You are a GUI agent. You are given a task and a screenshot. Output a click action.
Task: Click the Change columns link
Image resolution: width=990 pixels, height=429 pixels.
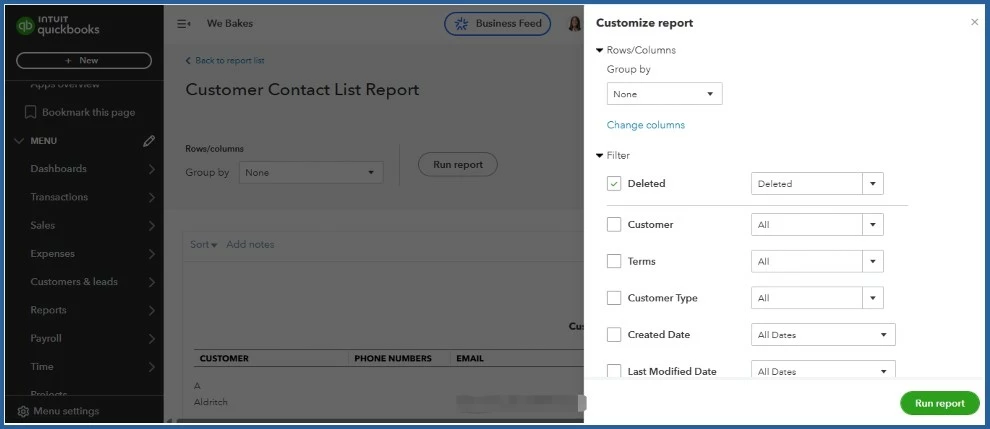coord(645,125)
